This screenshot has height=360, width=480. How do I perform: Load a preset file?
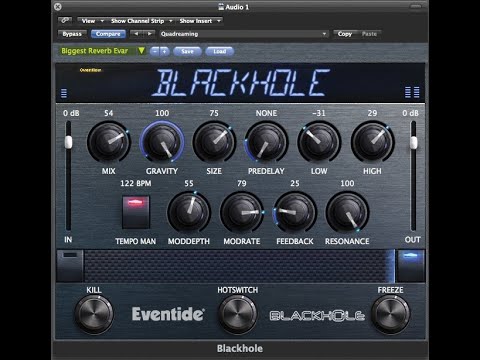click(220, 51)
